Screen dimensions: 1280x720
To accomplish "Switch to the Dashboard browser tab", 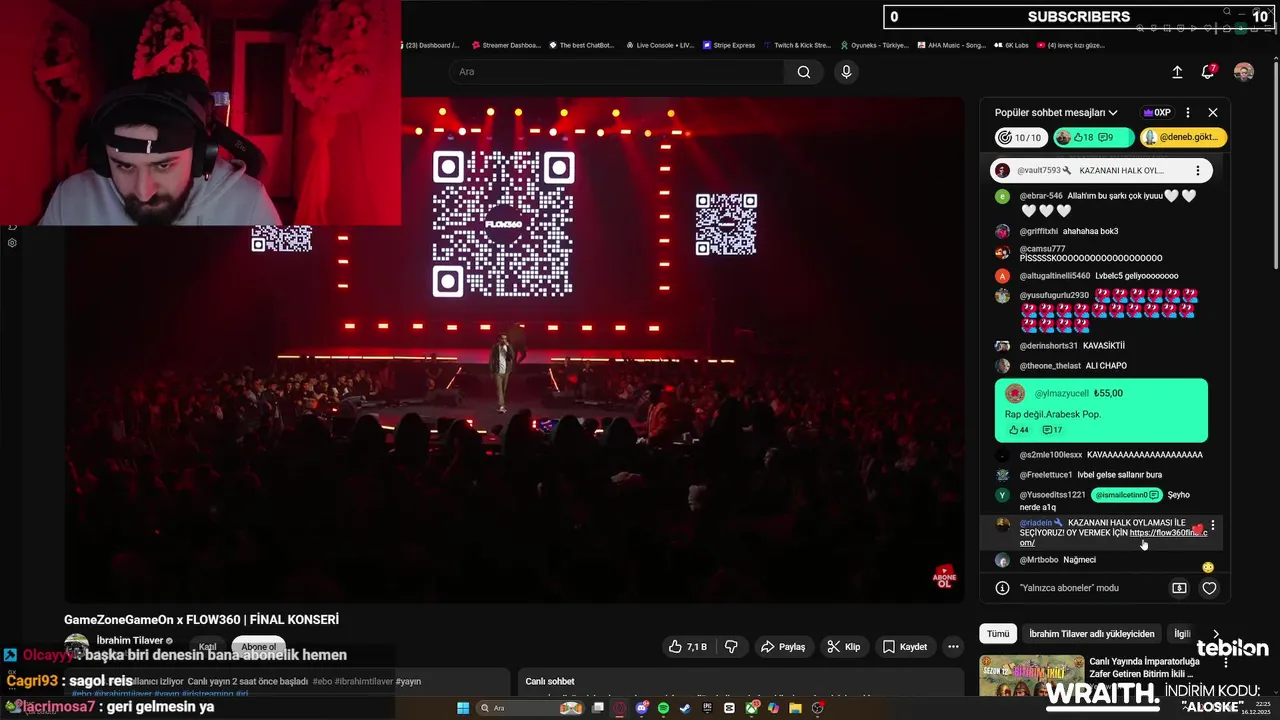I will [432, 45].
